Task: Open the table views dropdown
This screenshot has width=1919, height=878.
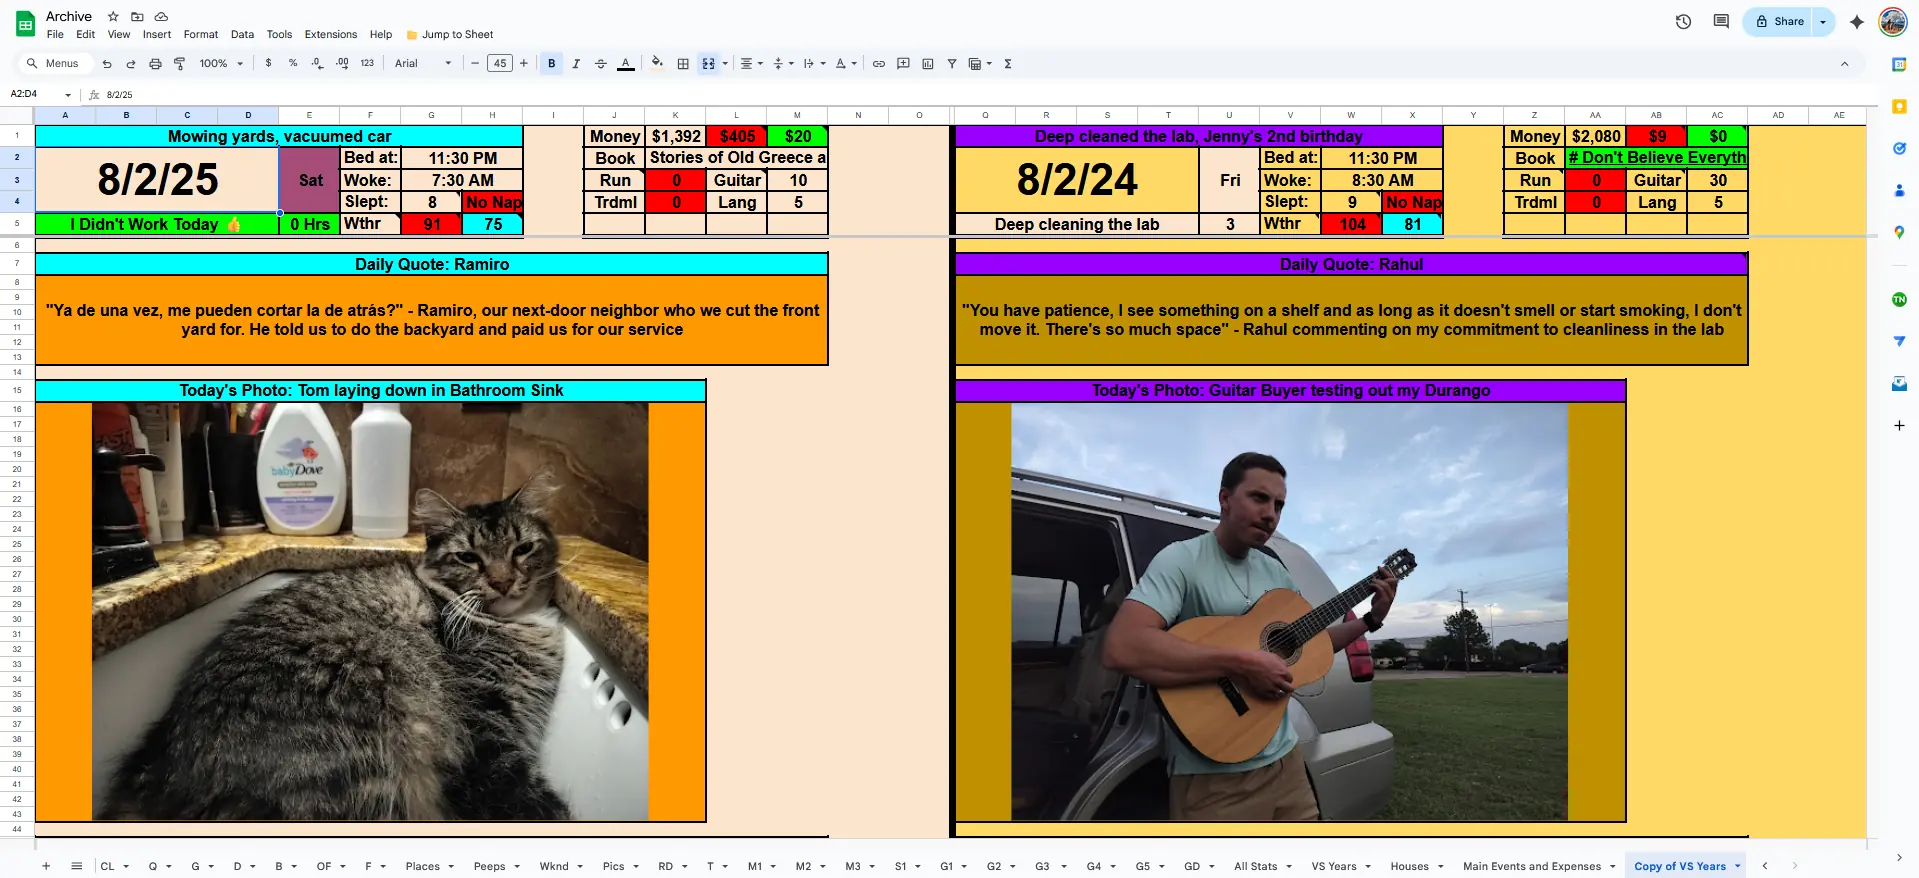Action: tap(980, 63)
